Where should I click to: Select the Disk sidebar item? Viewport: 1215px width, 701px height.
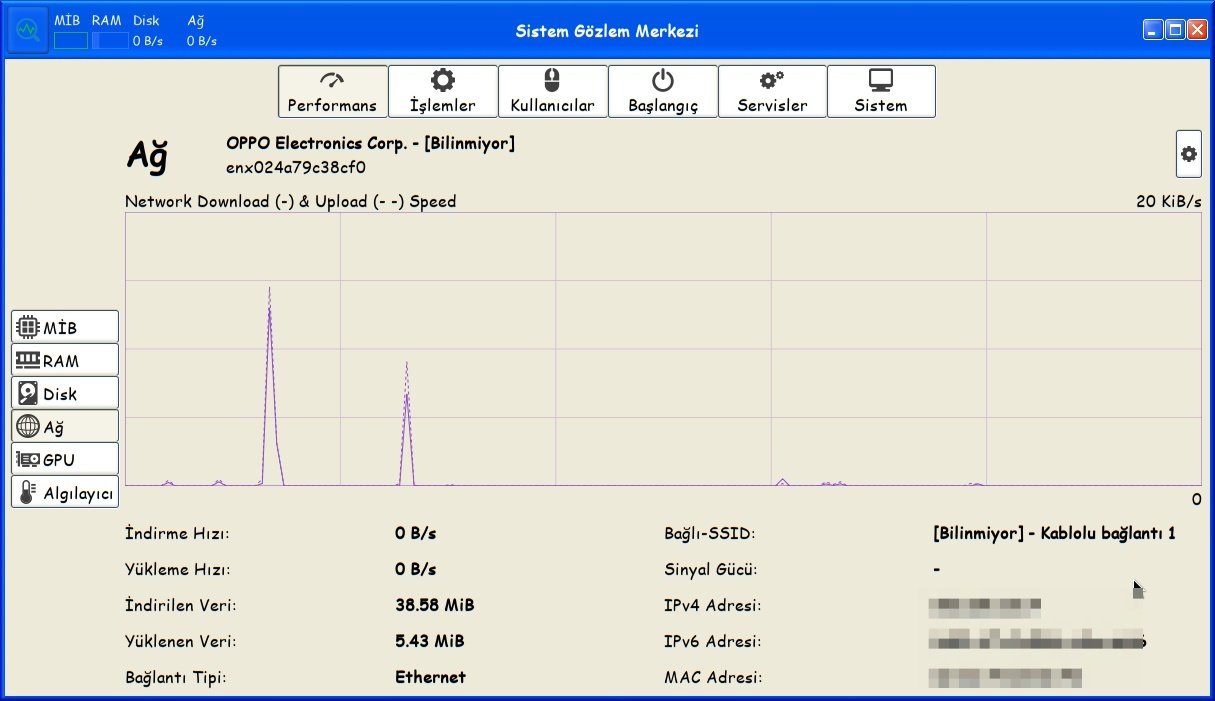click(x=65, y=393)
